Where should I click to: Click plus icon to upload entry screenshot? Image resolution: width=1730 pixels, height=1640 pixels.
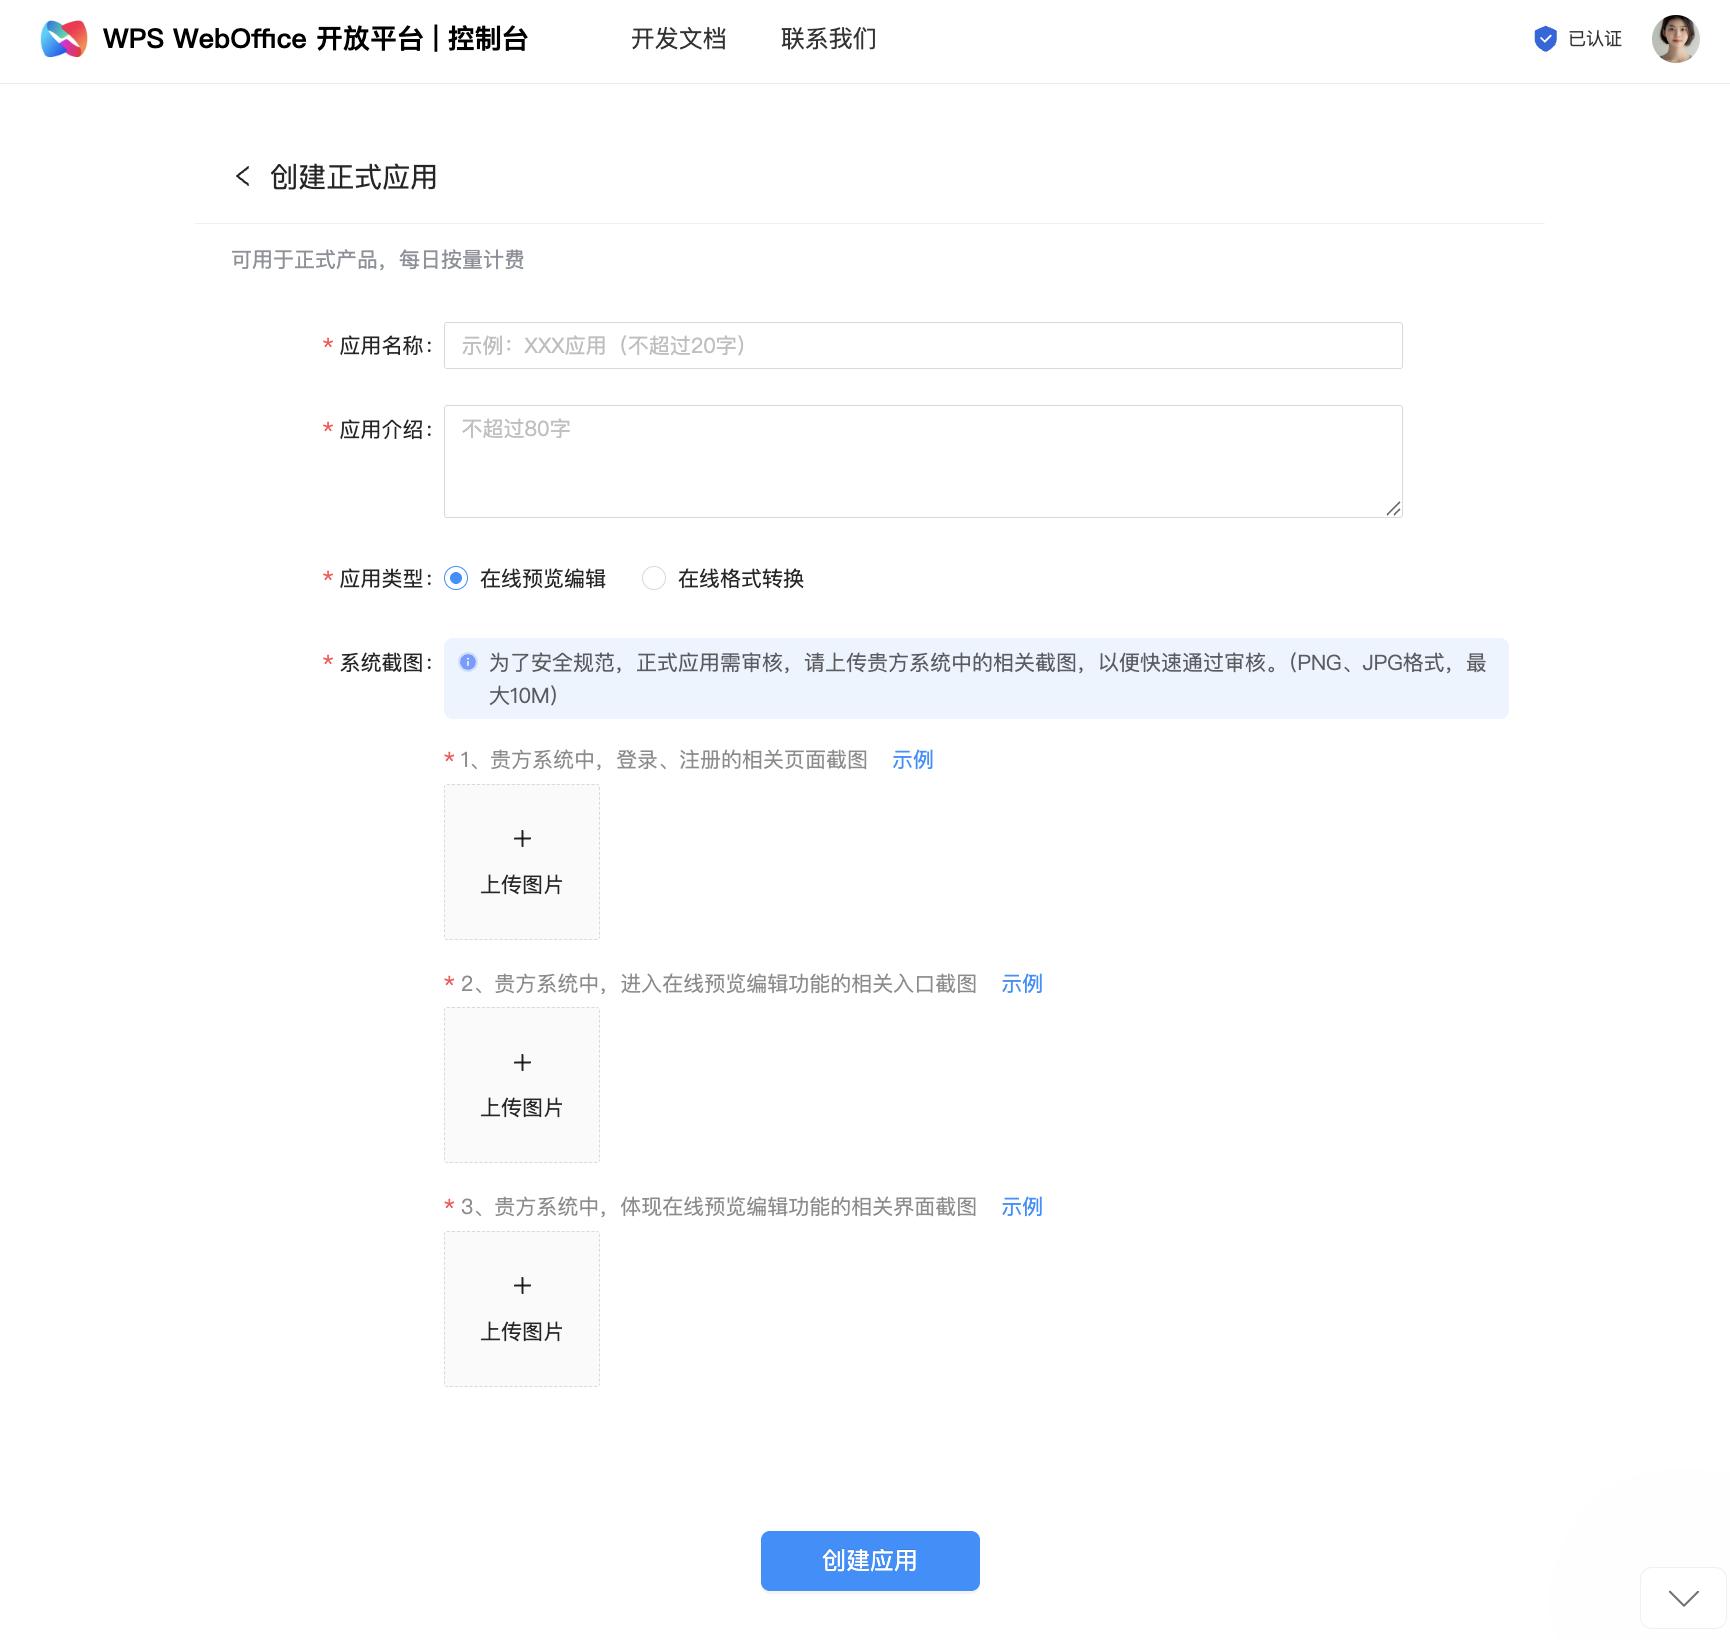point(522,1062)
